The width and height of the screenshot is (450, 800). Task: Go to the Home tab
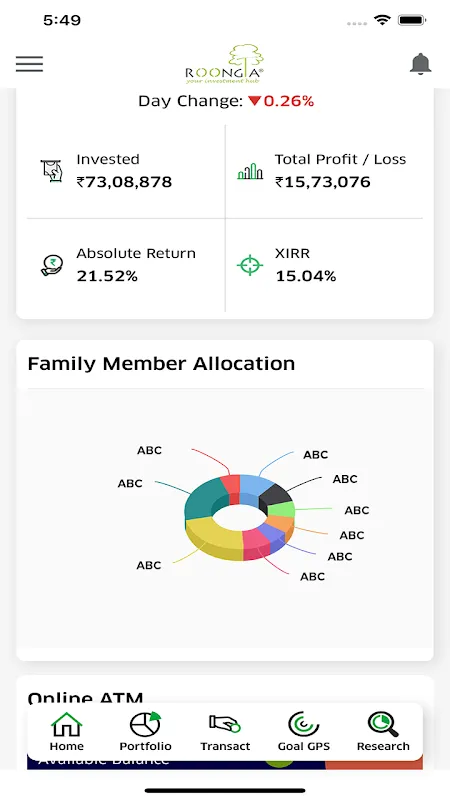(66, 732)
